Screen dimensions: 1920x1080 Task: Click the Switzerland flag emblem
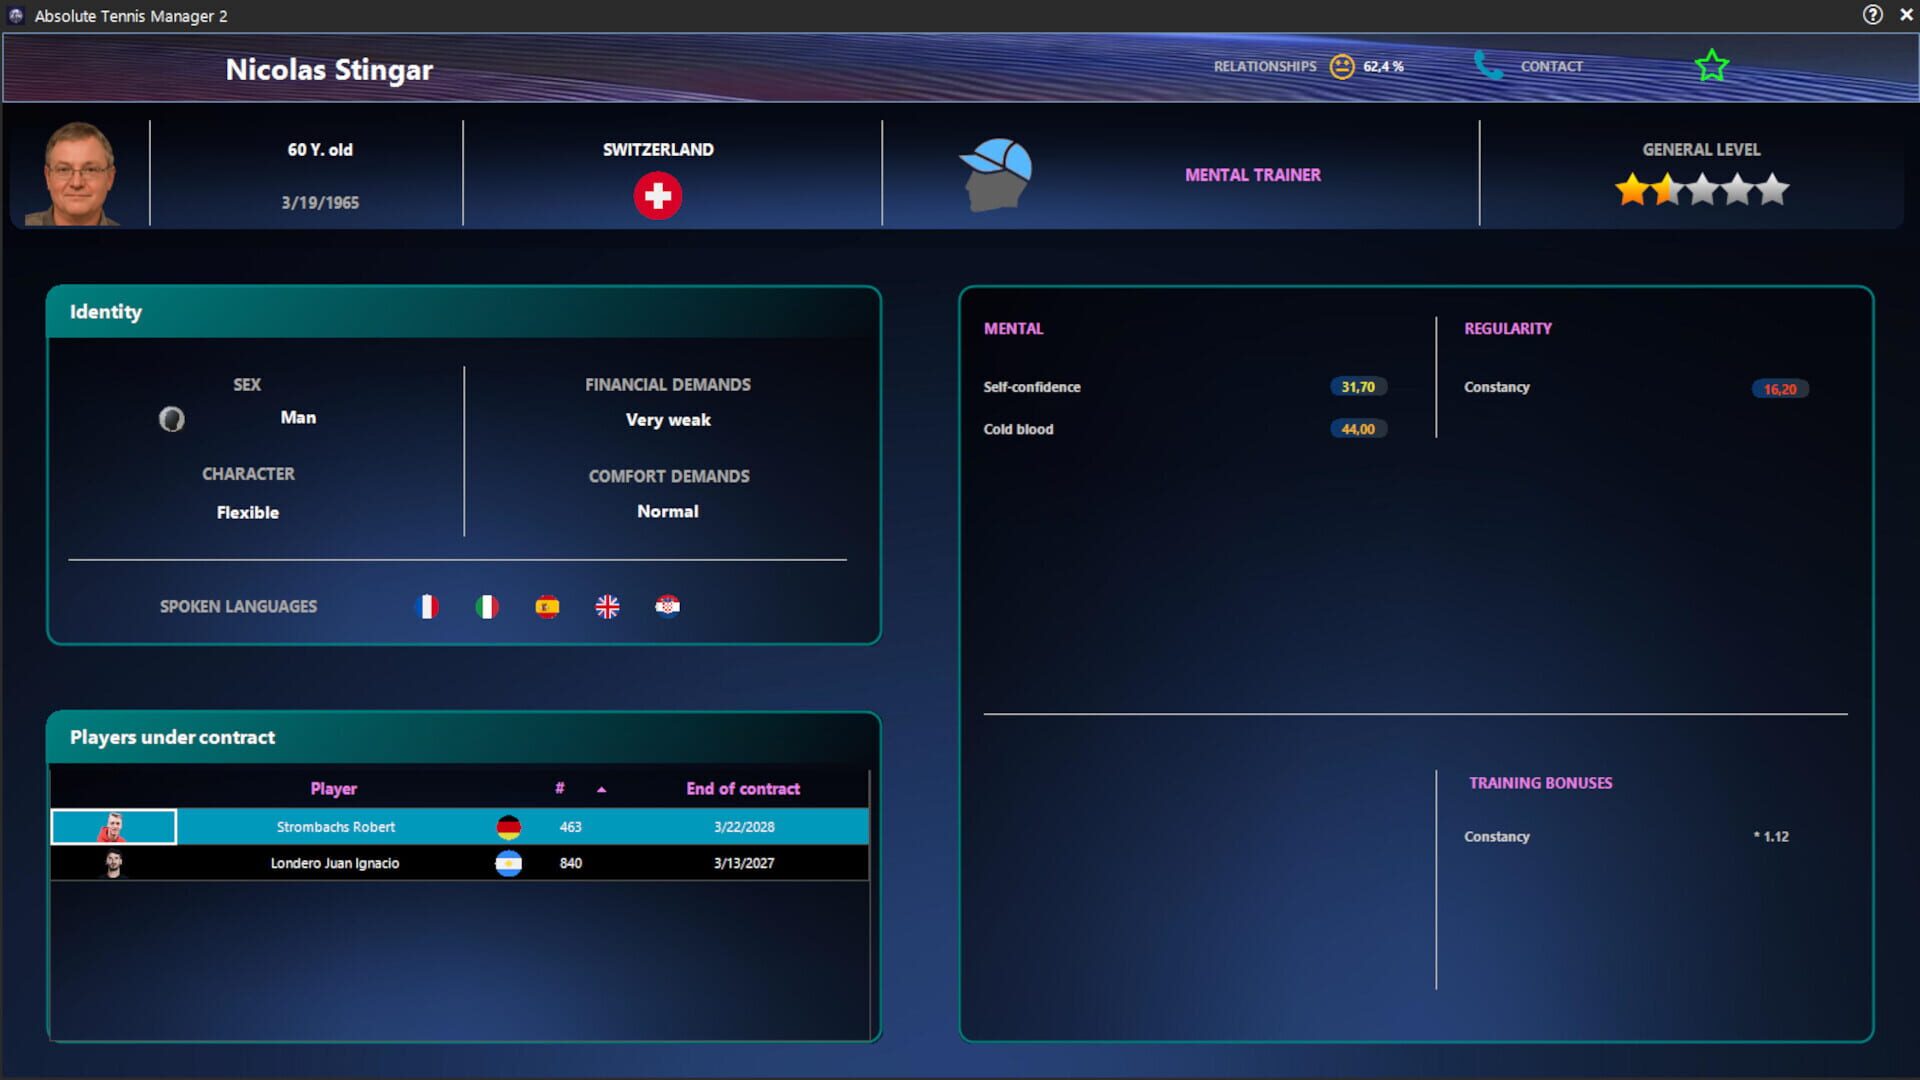[657, 196]
